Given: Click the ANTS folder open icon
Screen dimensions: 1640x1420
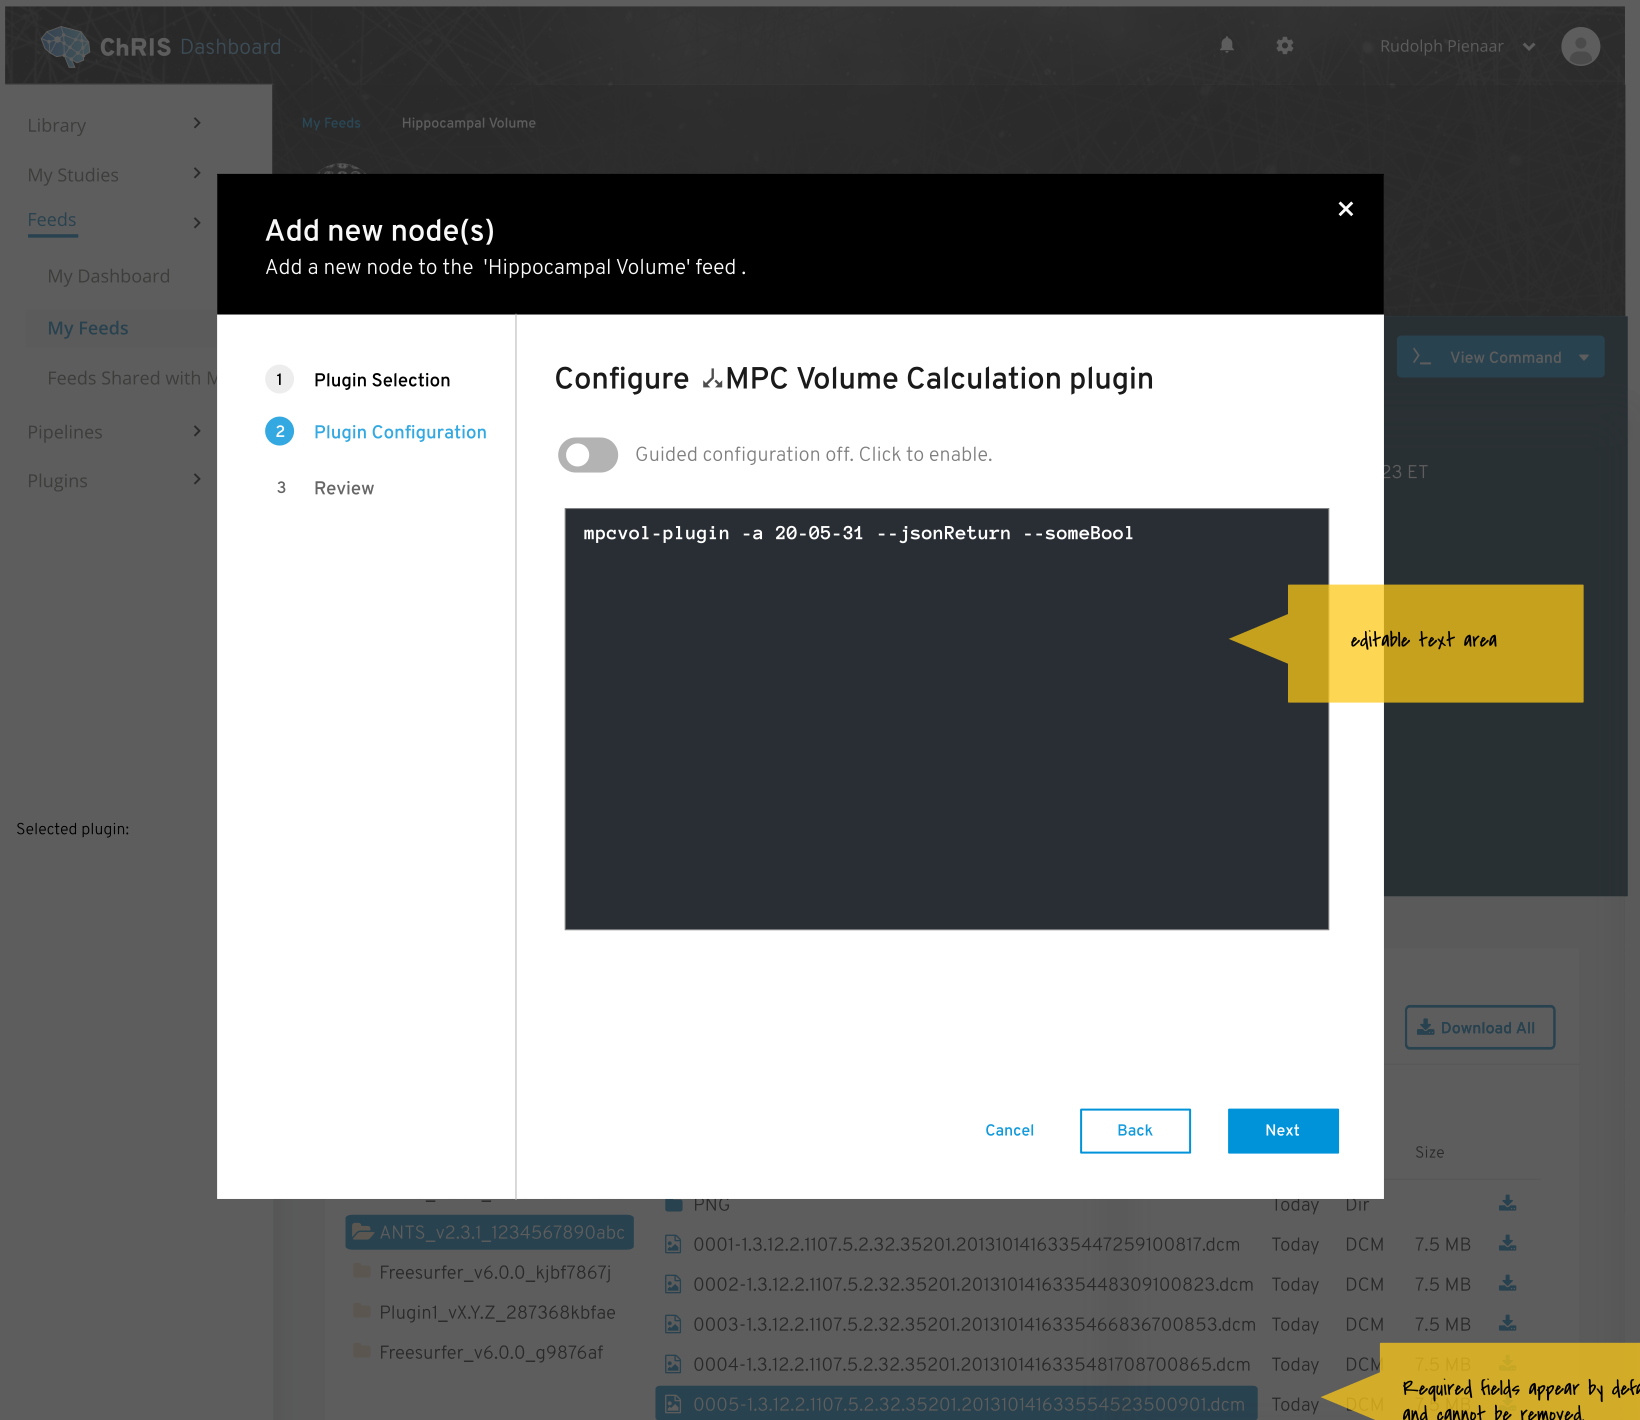Looking at the screenshot, I should tap(362, 1232).
